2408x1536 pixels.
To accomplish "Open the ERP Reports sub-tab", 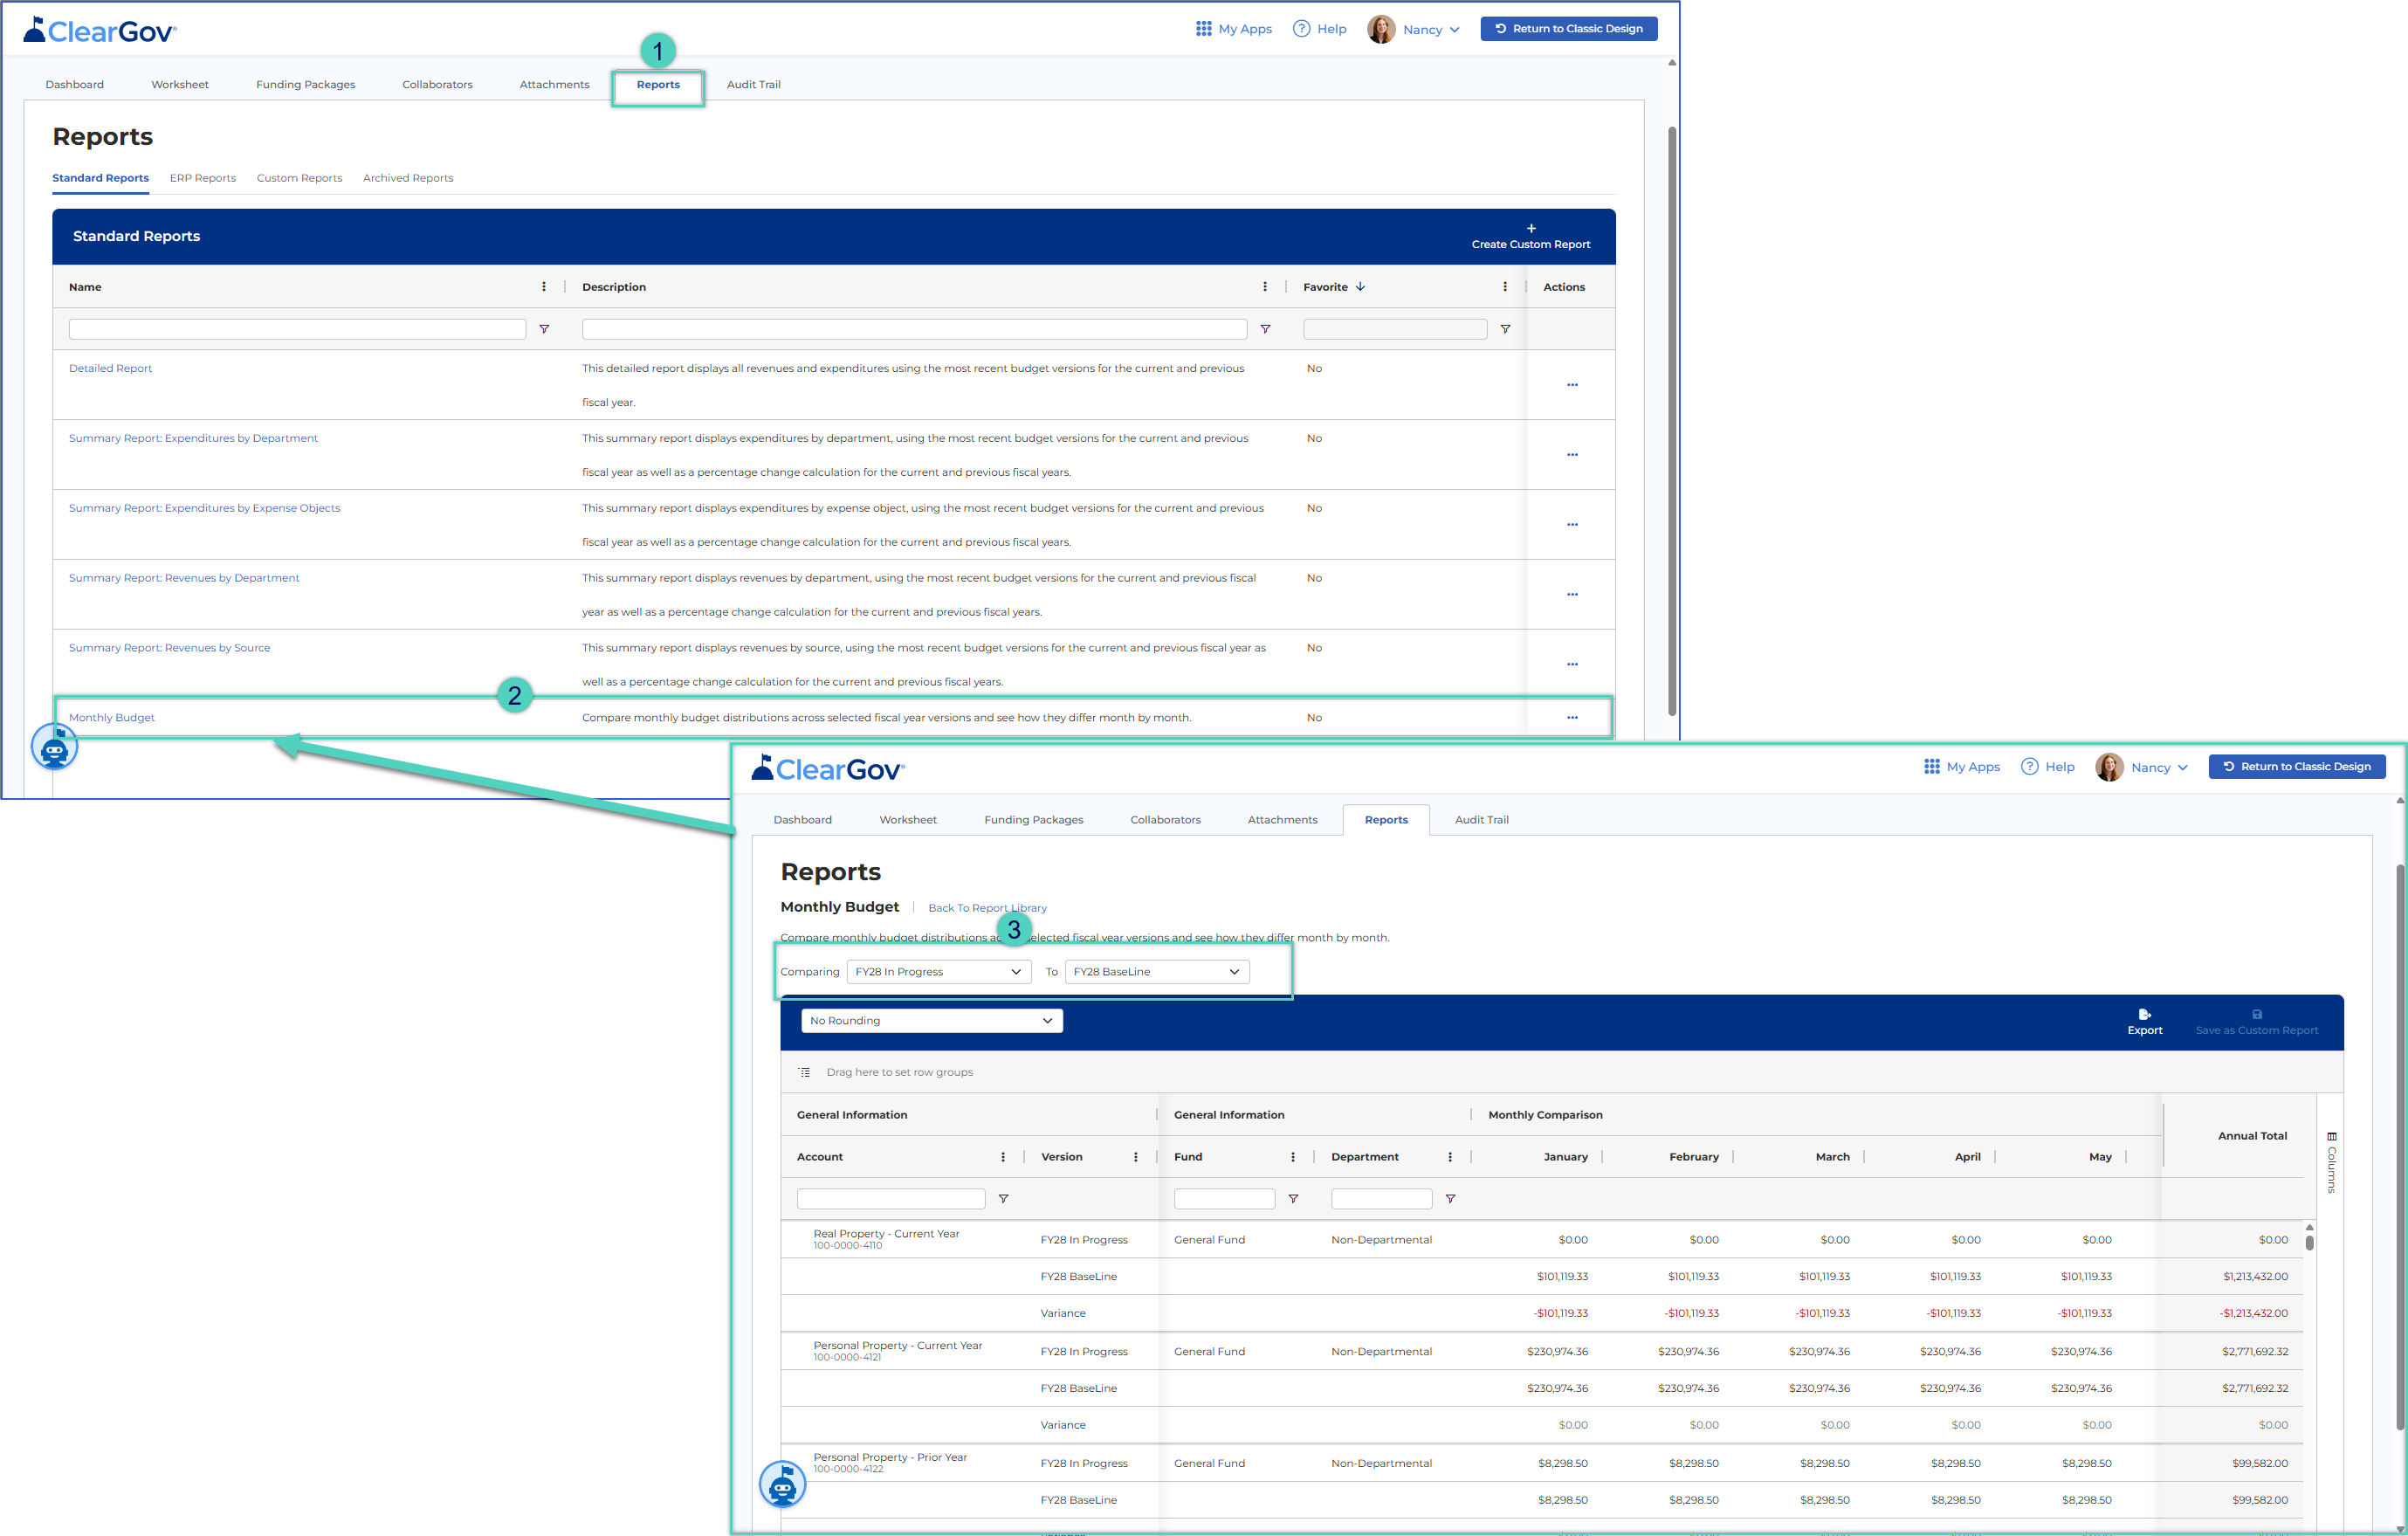I will tap(203, 178).
